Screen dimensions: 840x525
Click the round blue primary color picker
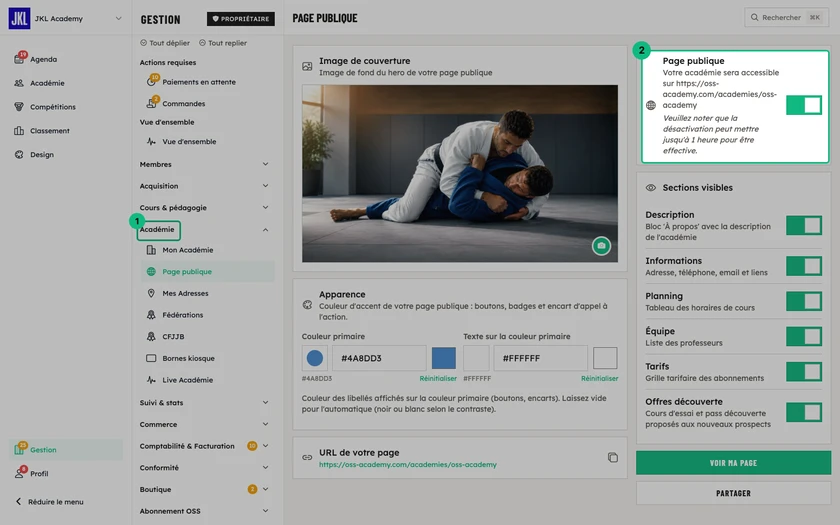click(314, 358)
